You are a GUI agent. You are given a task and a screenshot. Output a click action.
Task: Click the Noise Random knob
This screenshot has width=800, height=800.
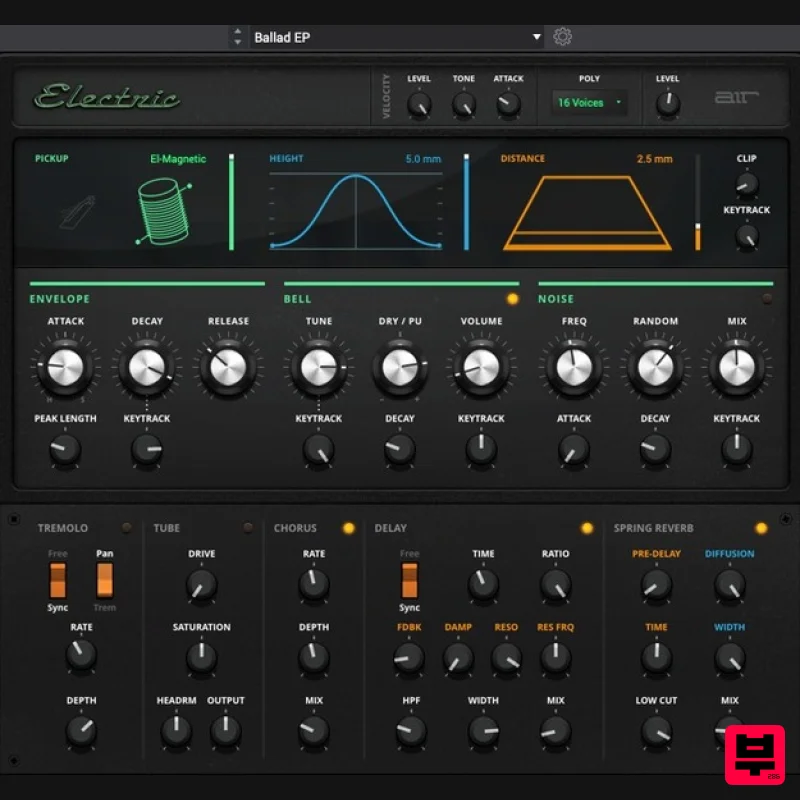point(655,367)
